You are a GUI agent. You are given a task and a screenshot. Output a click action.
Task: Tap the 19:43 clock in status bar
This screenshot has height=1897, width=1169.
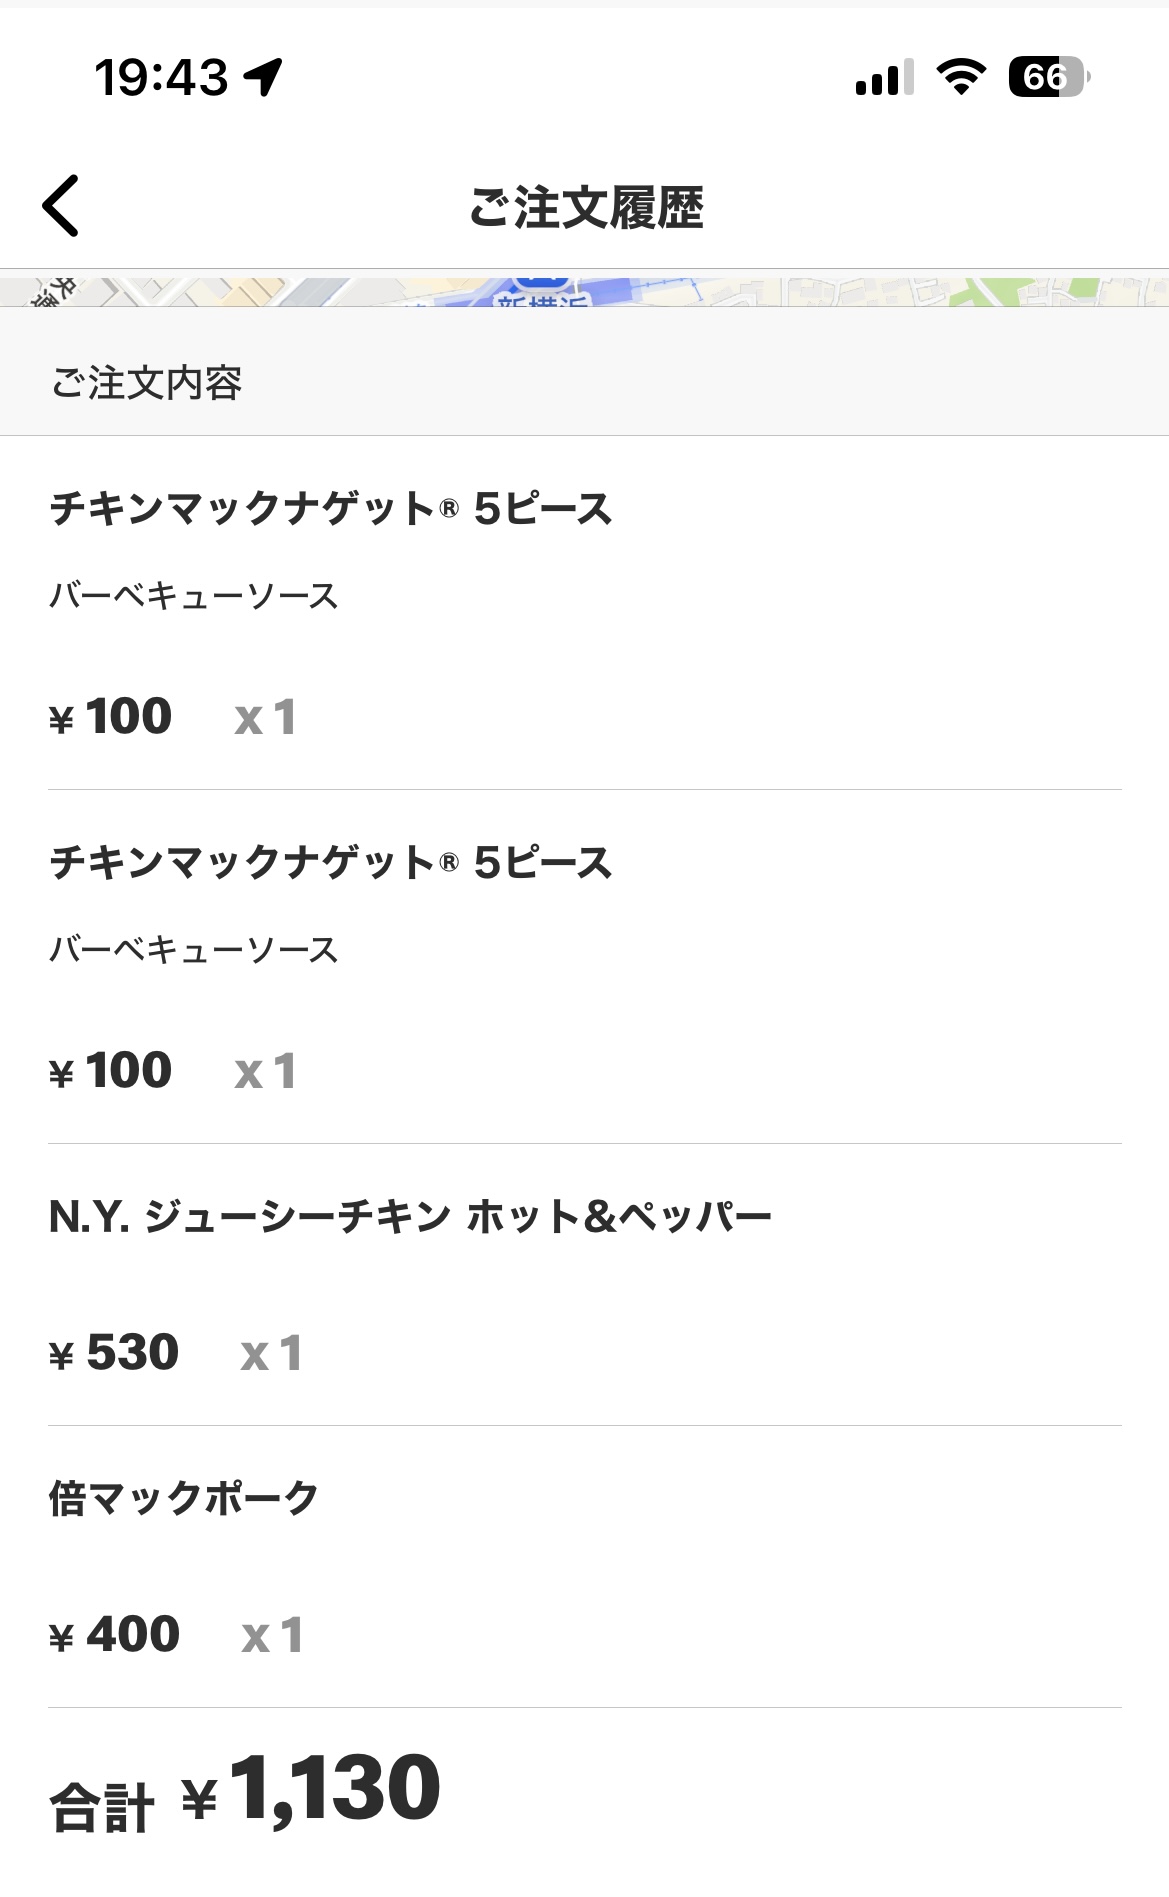coord(161,77)
